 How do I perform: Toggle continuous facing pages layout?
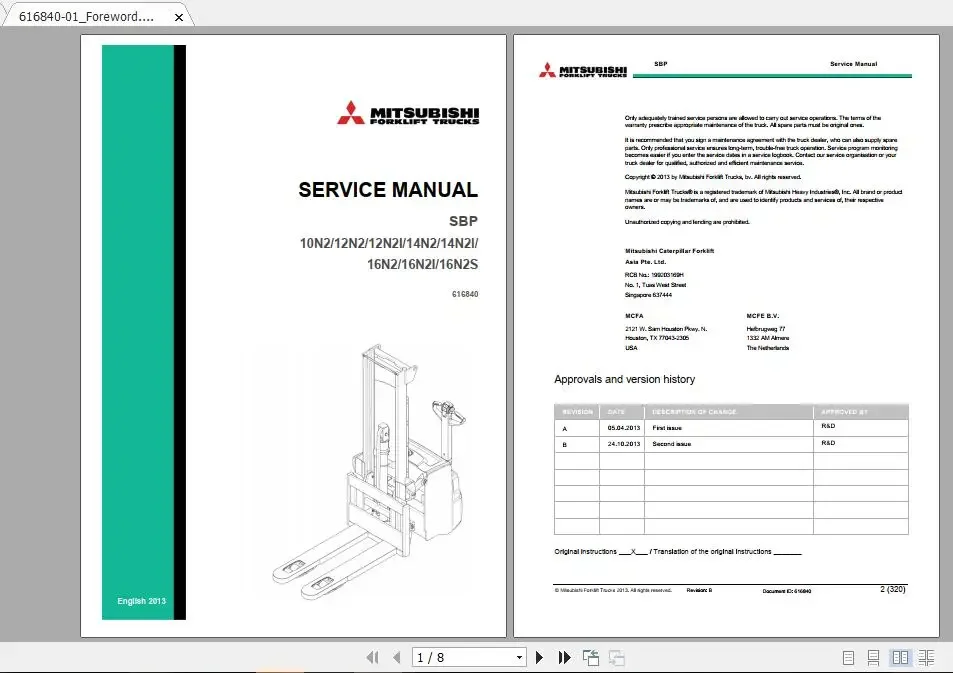tap(927, 657)
